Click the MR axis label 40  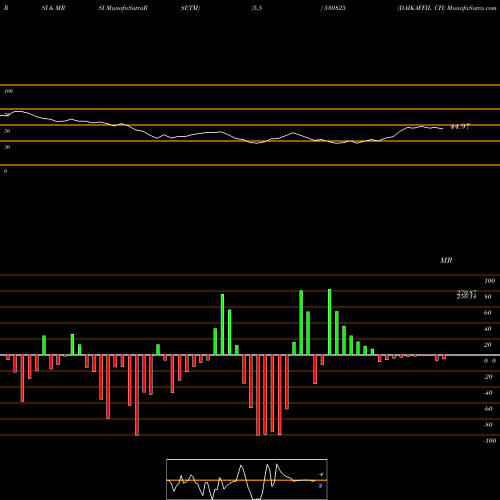coord(488,329)
